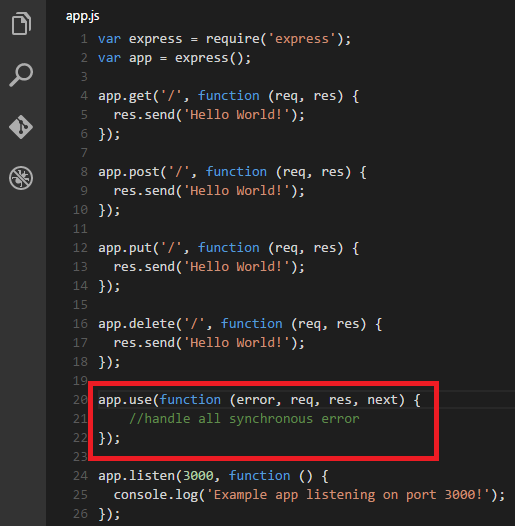
Task: Click line number 26 in gutter
Action: (x=80, y=514)
